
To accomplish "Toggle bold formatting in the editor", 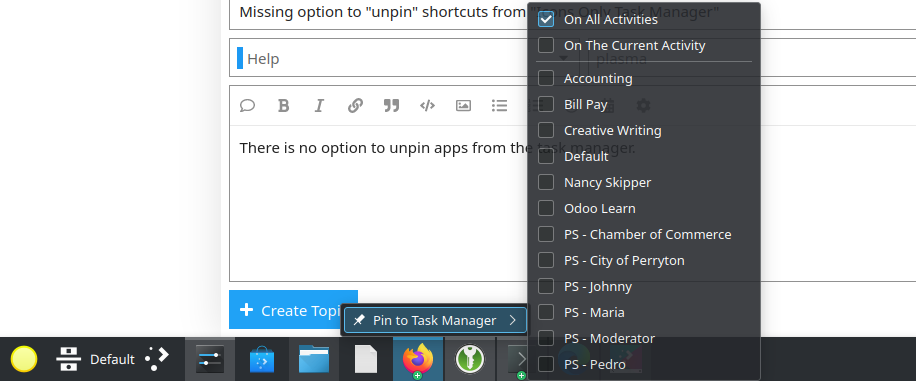I will tap(283, 106).
